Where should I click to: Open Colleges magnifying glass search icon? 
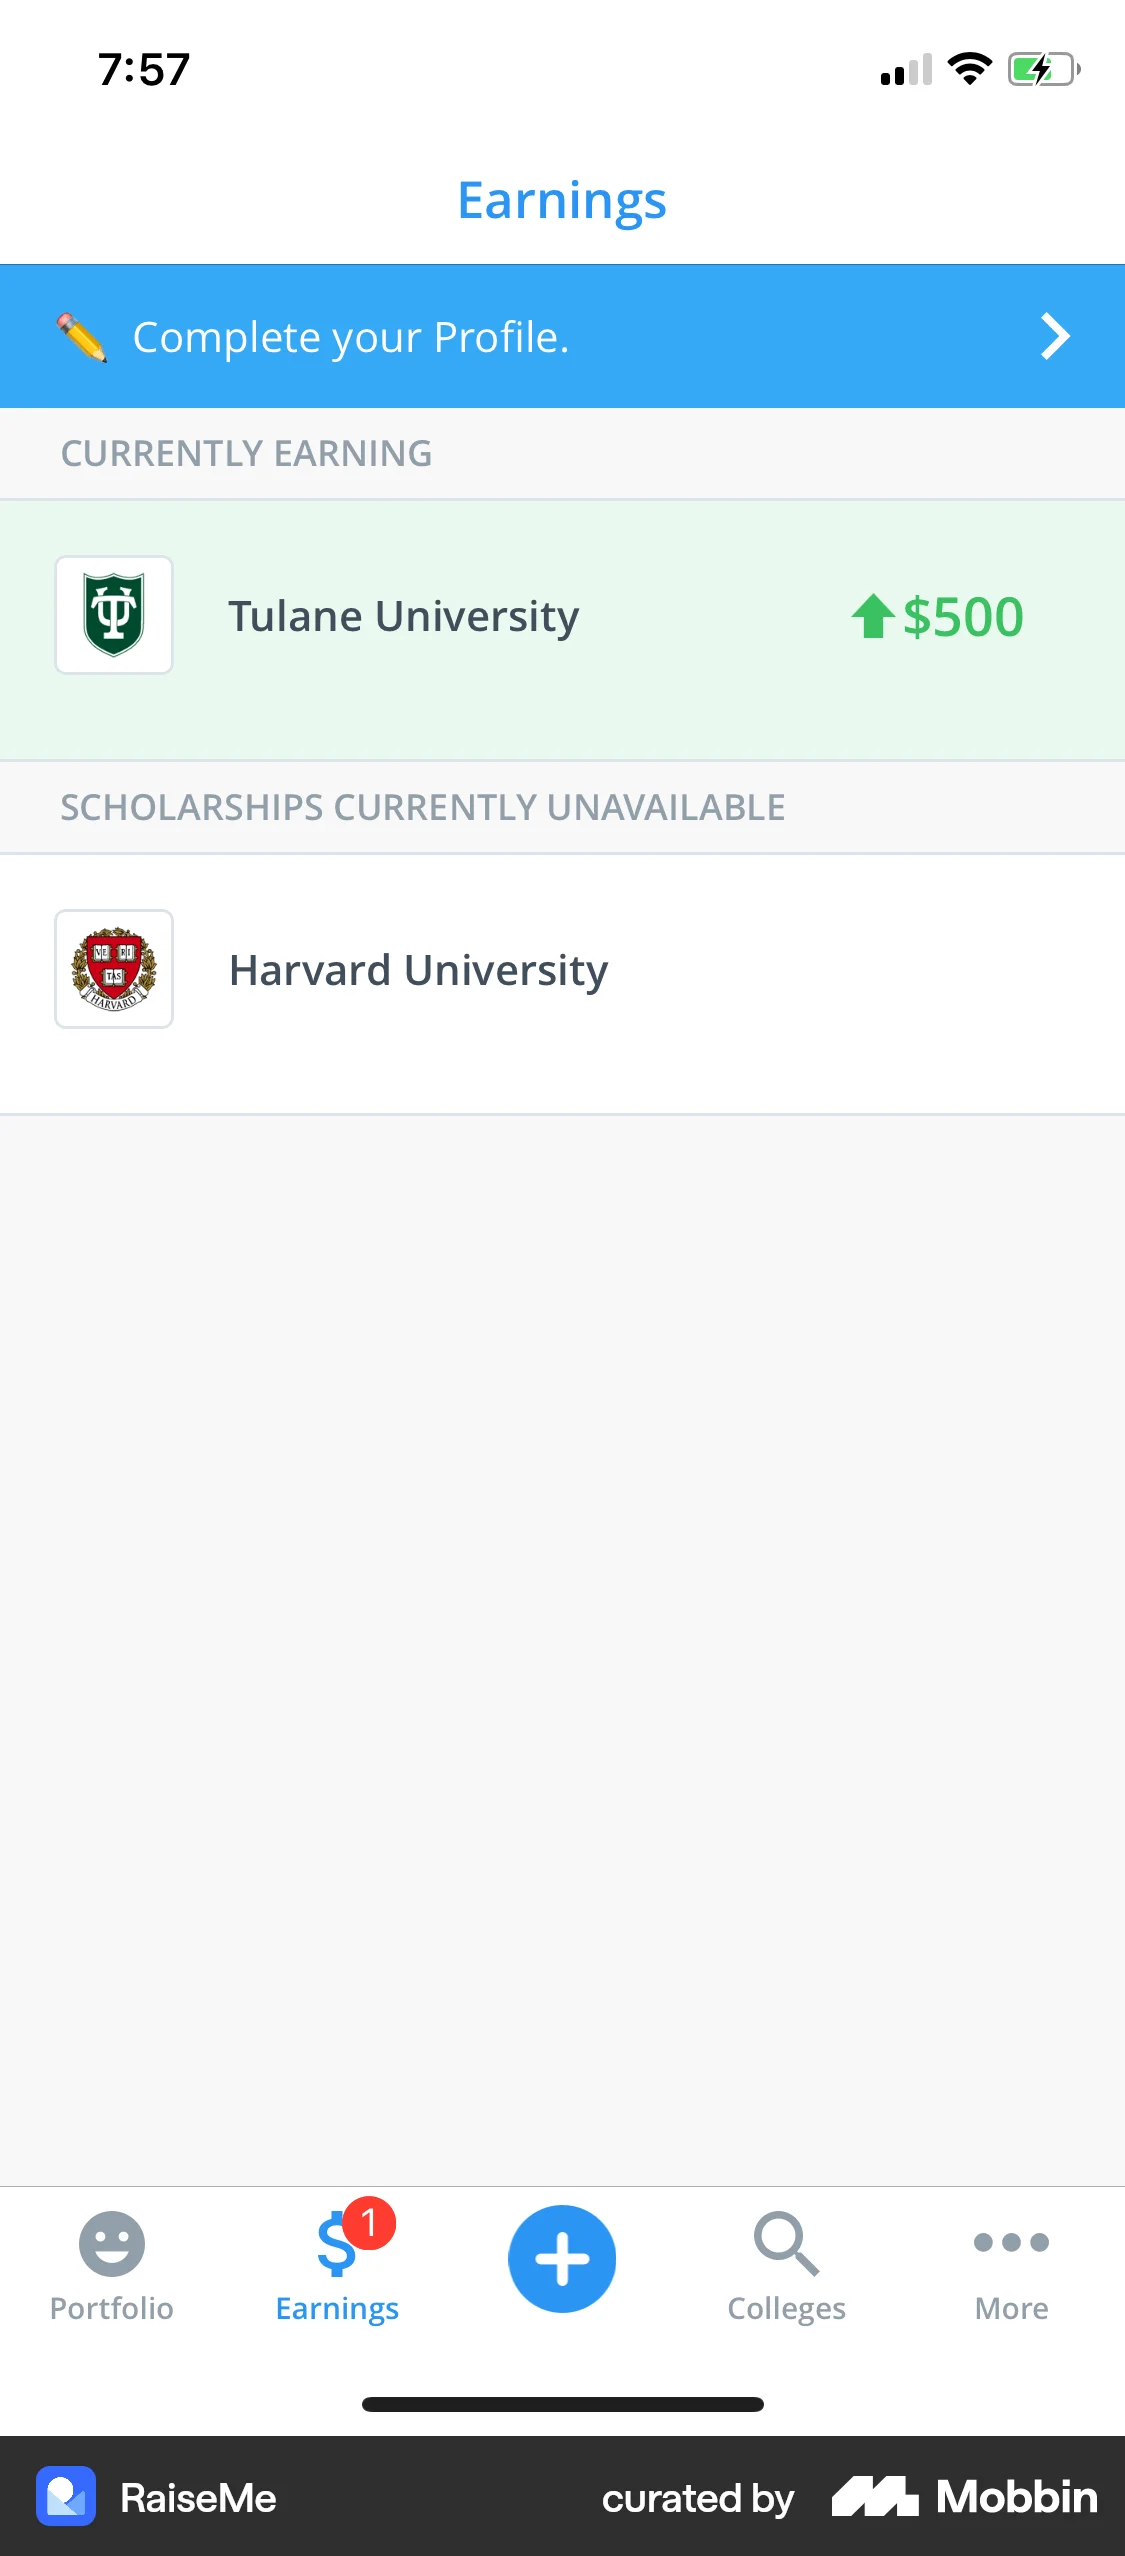[786, 2243]
